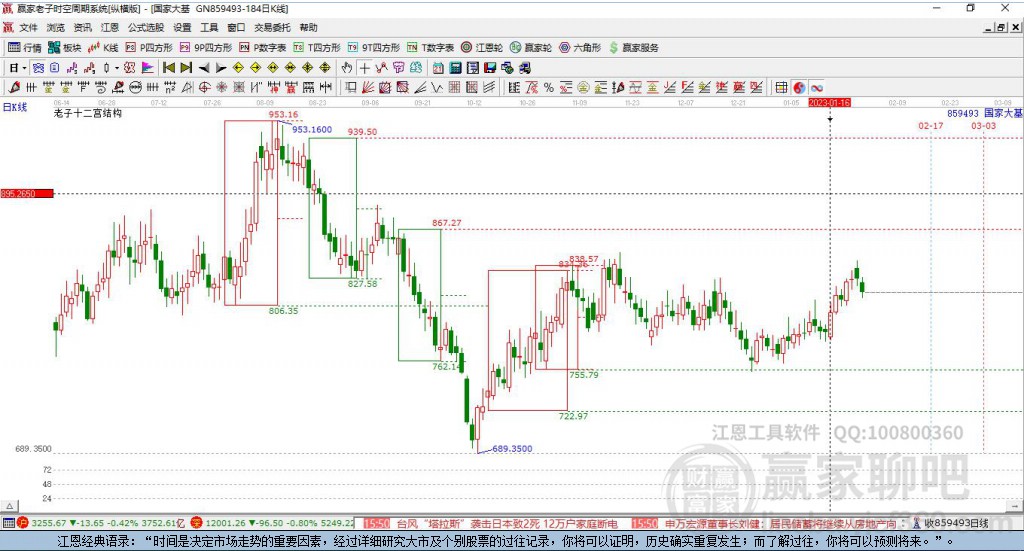Open the P数字表 tool
Screen dimensions: 1024x551
263,48
